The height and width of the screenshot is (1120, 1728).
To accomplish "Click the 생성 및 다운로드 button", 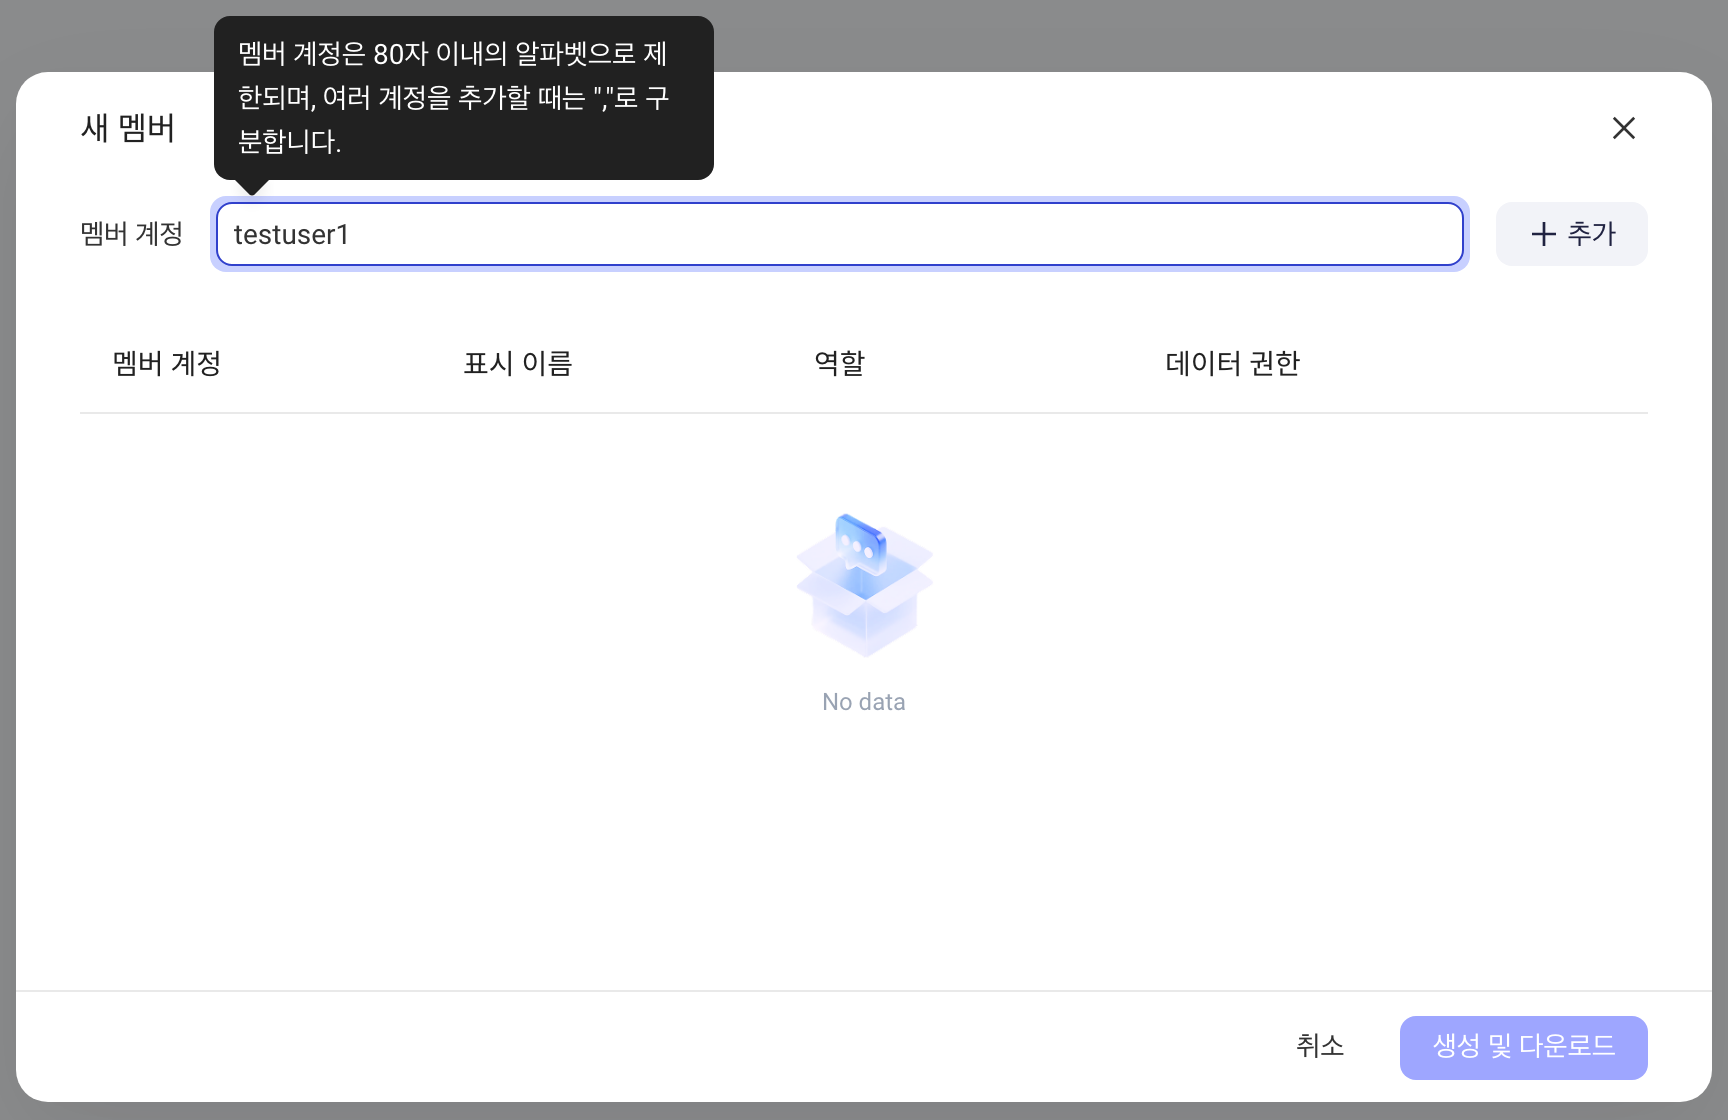I will coord(1524,1047).
